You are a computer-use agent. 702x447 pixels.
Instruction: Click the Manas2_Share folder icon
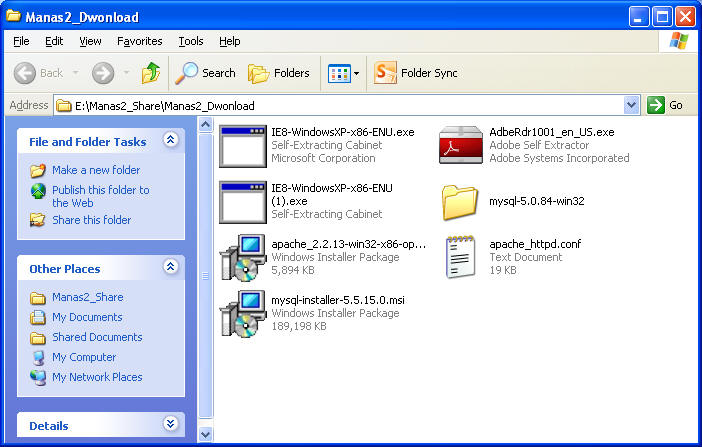click(38, 298)
